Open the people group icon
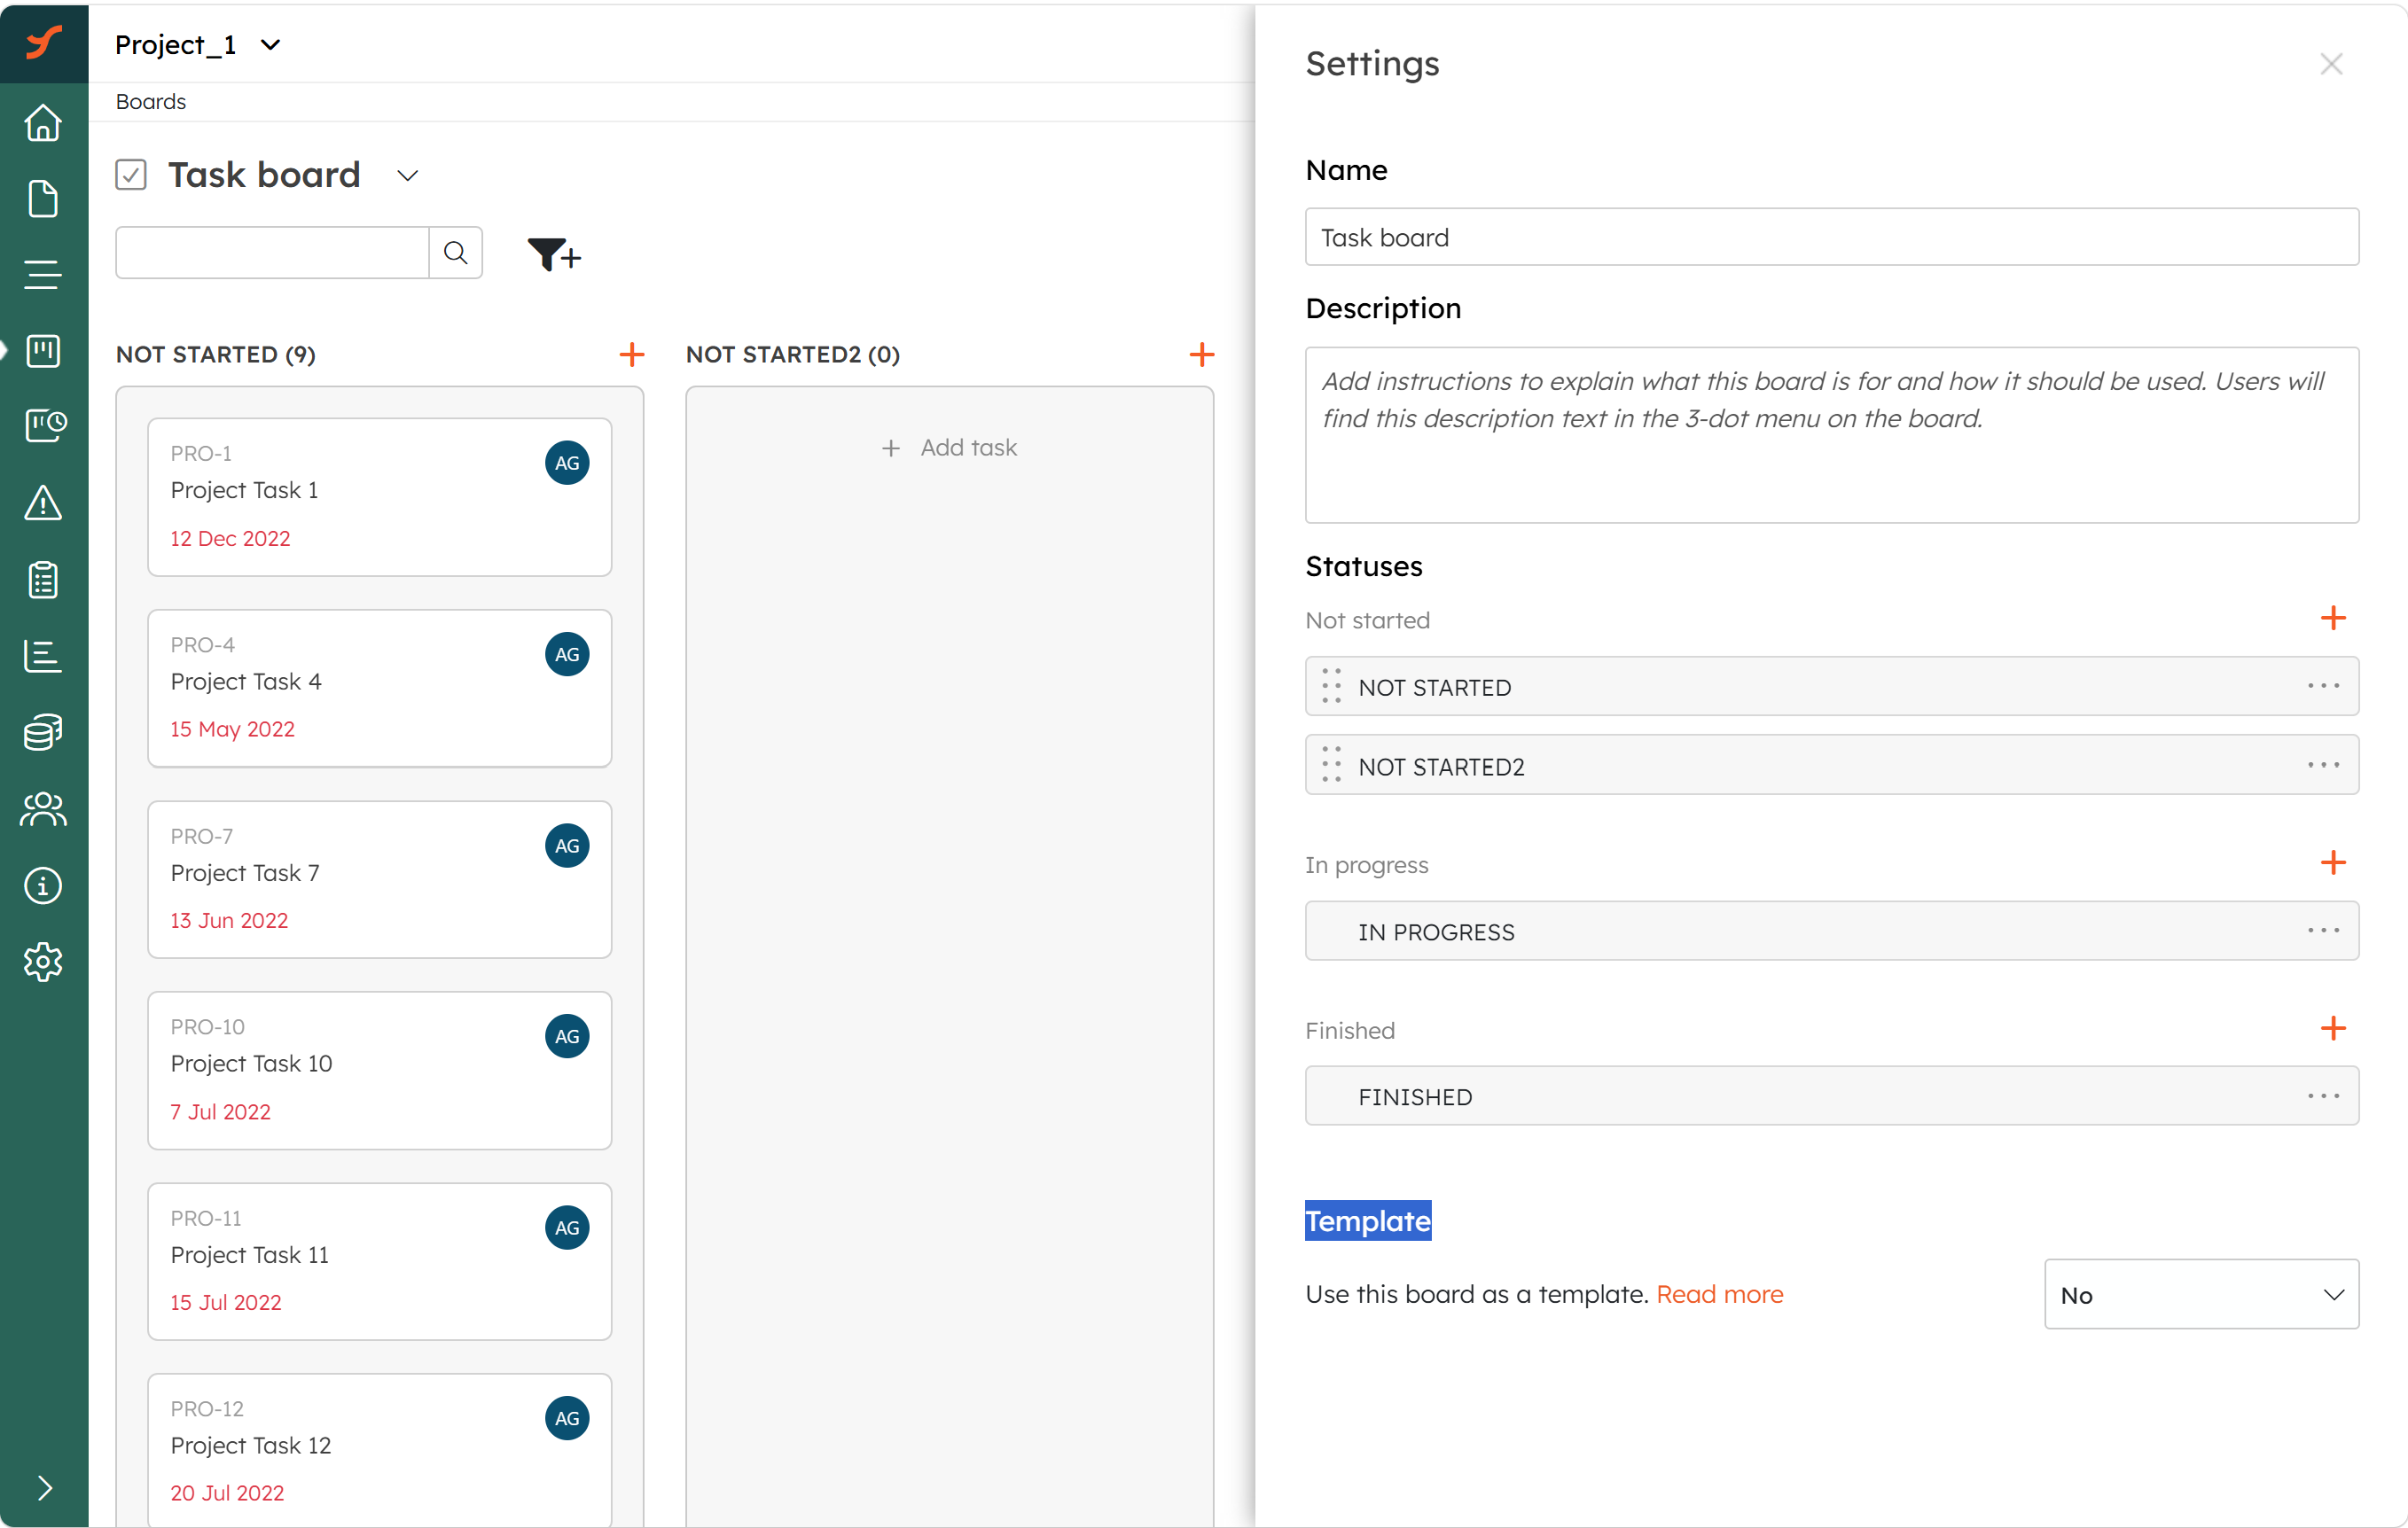Image resolution: width=2408 pixels, height=1528 pixels. tap(43, 809)
